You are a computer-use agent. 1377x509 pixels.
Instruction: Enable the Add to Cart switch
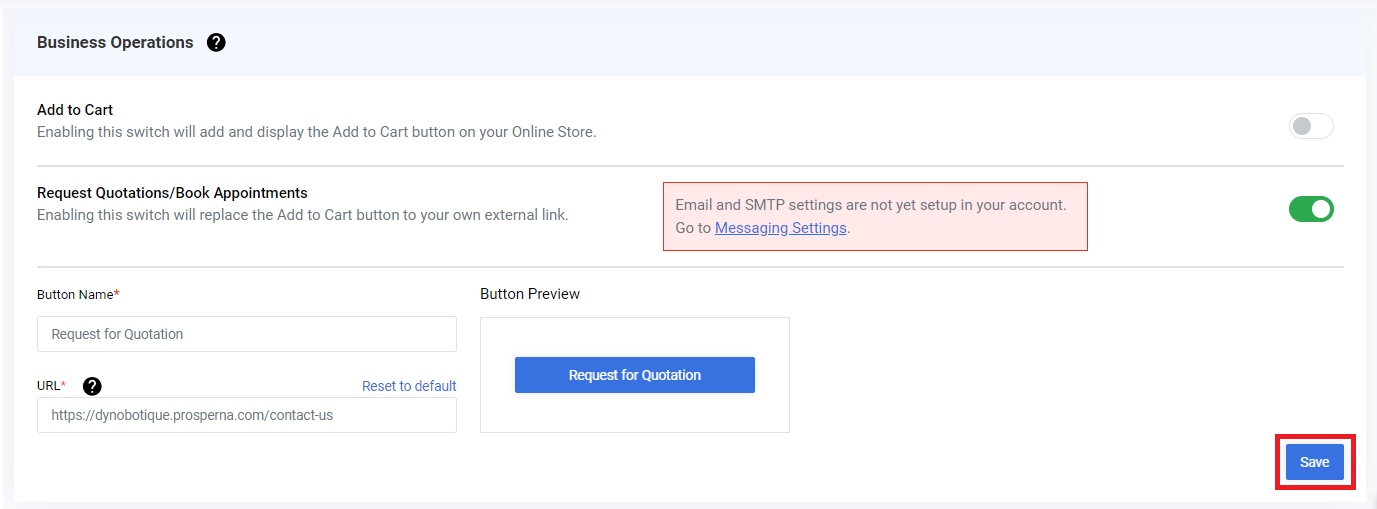(x=1311, y=126)
